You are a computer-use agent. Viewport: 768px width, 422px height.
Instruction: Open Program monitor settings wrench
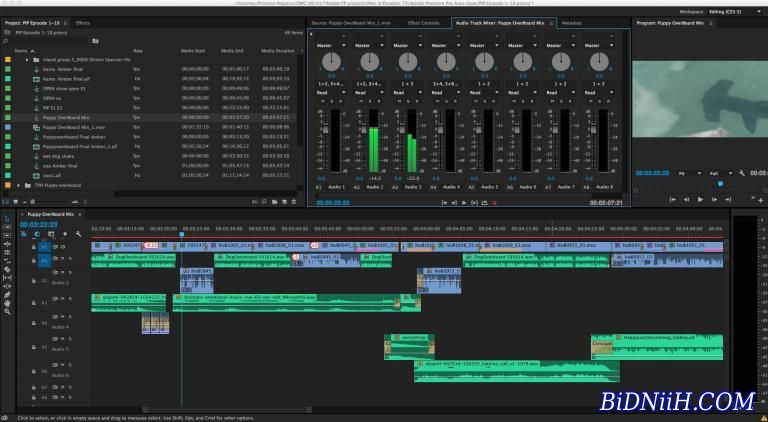tap(742, 173)
